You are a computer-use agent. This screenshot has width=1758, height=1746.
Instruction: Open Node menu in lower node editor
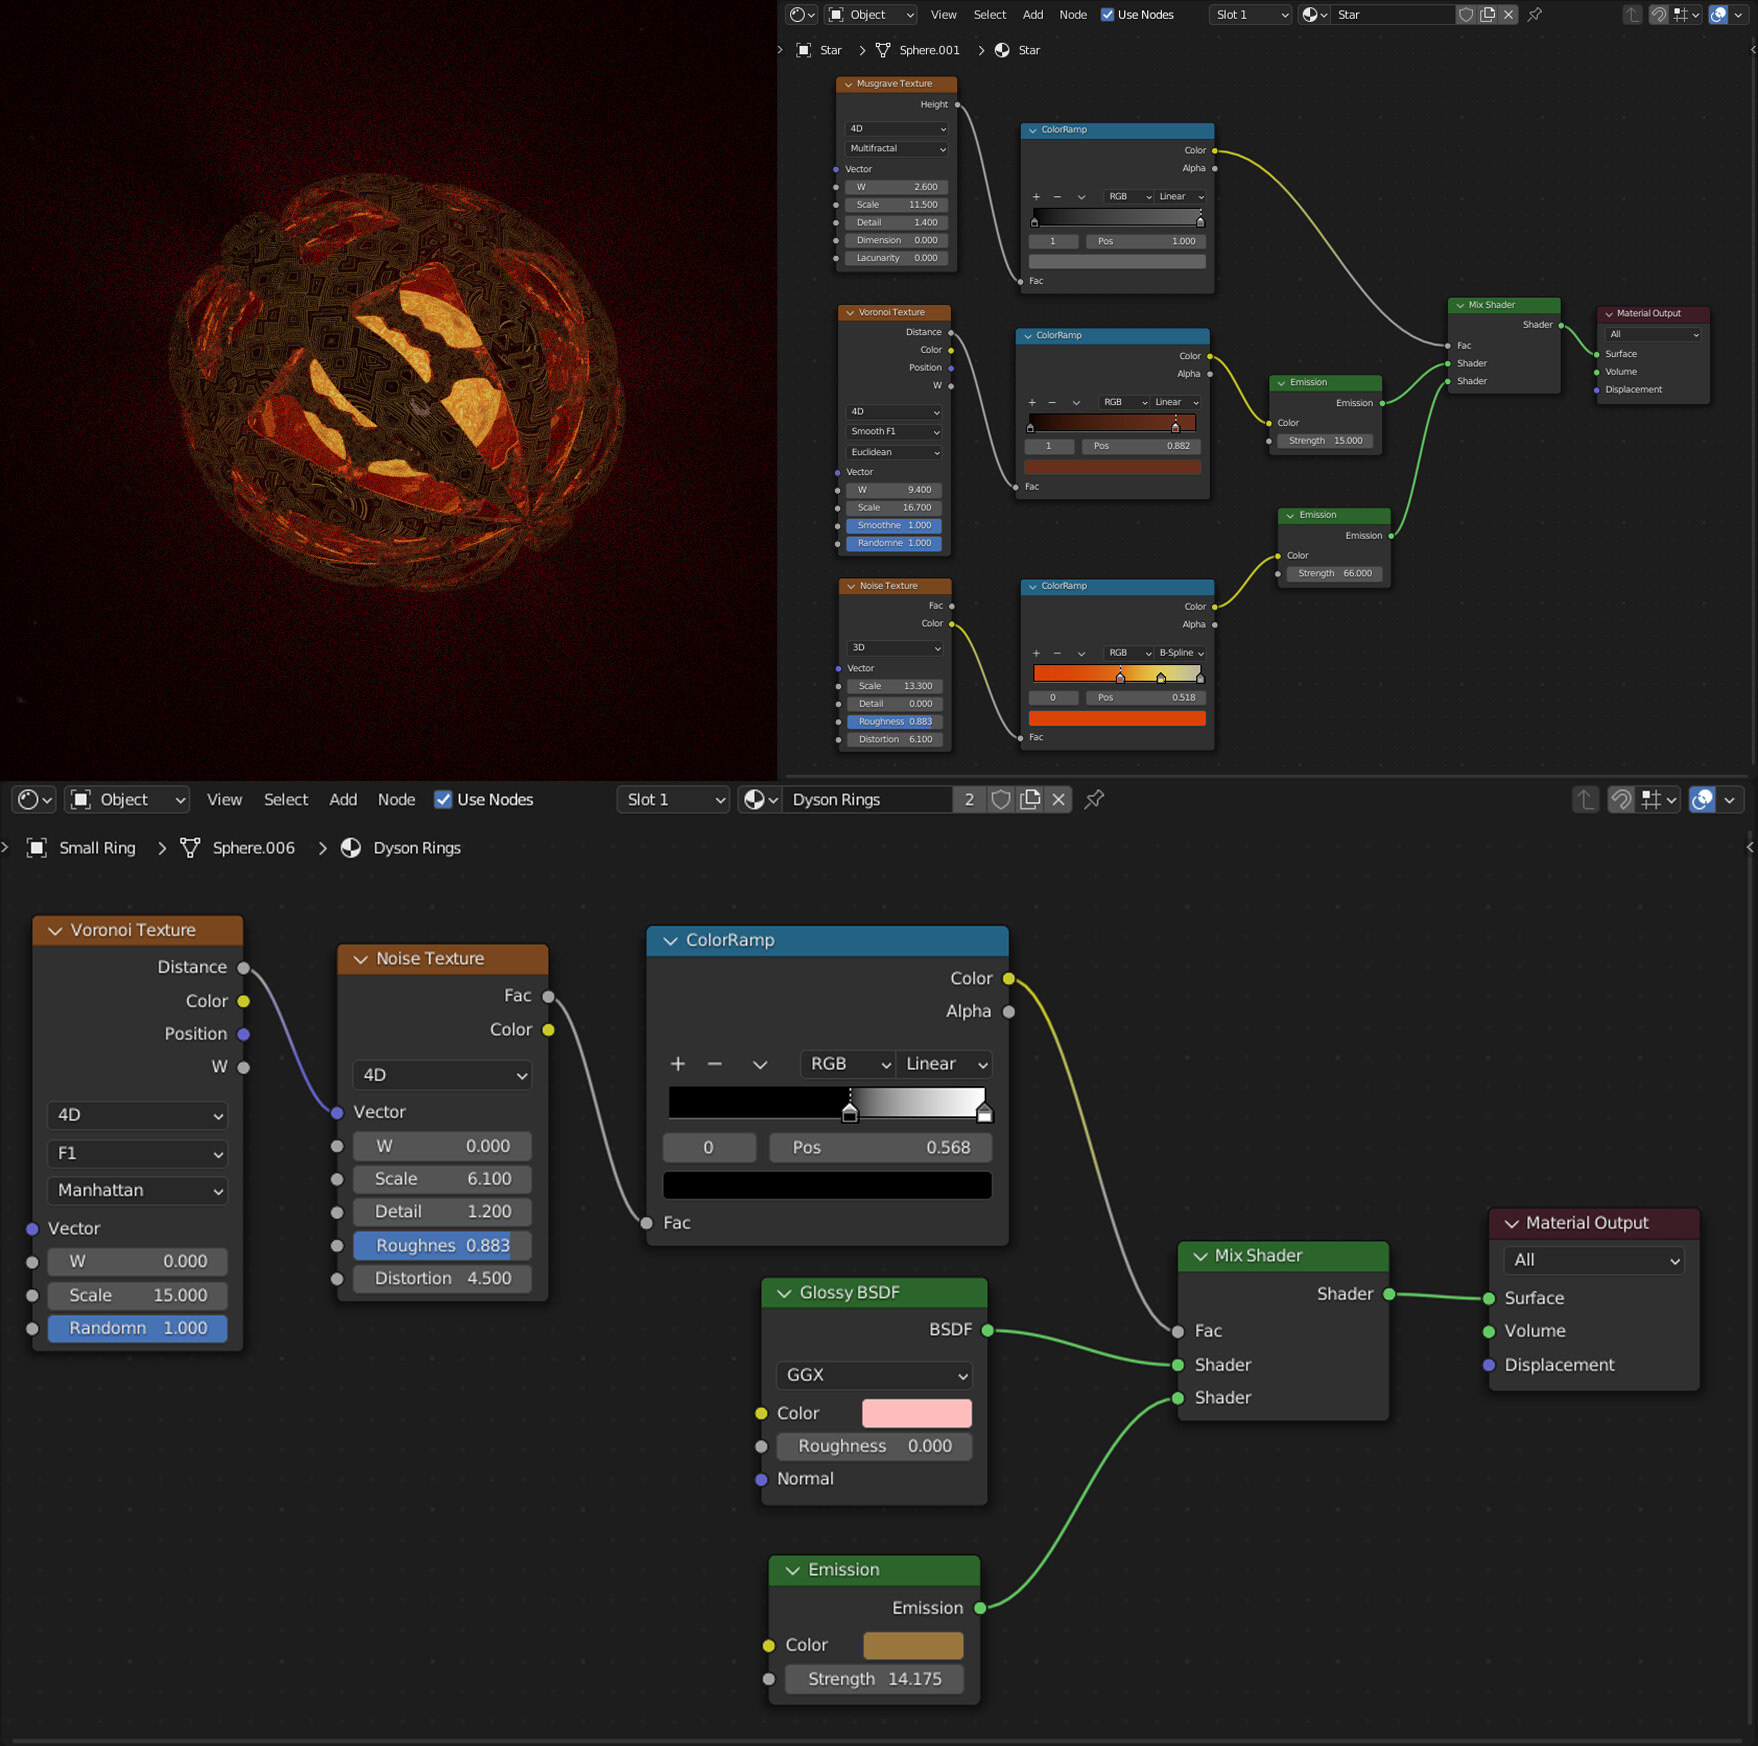396,799
